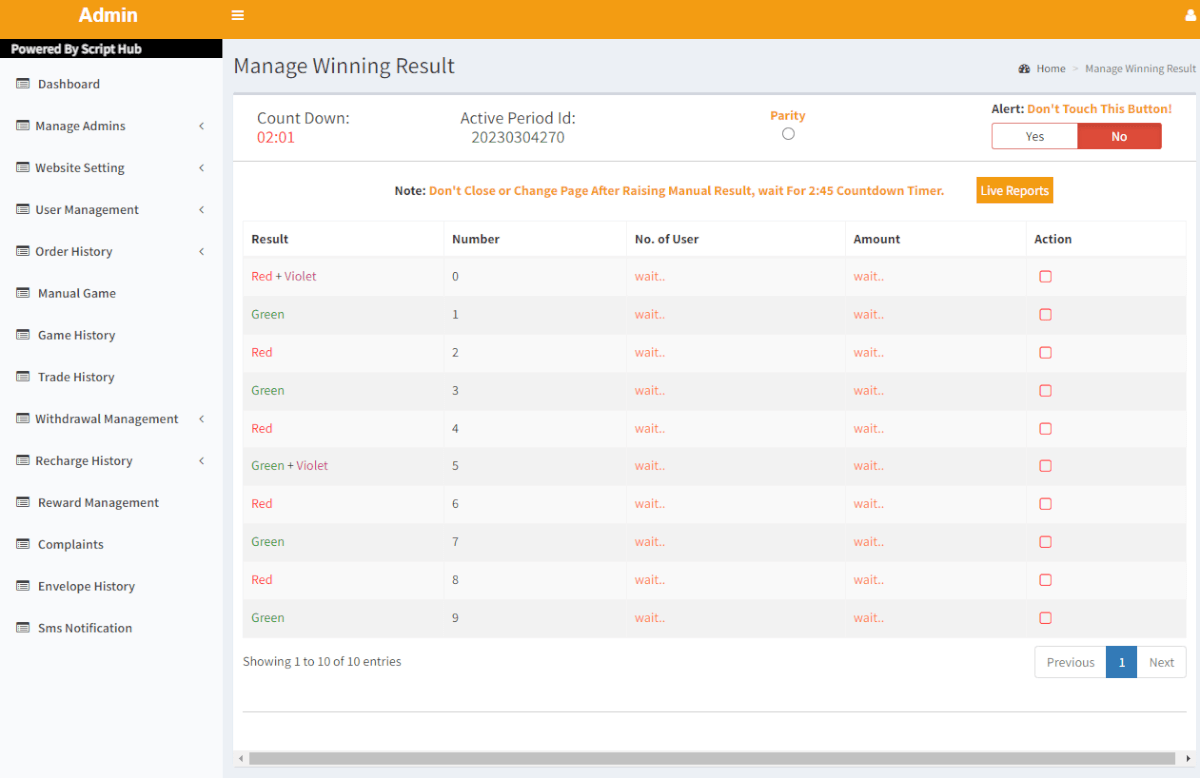The height and width of the screenshot is (778, 1200).
Task: Click the hamburger menu icon in header
Action: tap(237, 15)
